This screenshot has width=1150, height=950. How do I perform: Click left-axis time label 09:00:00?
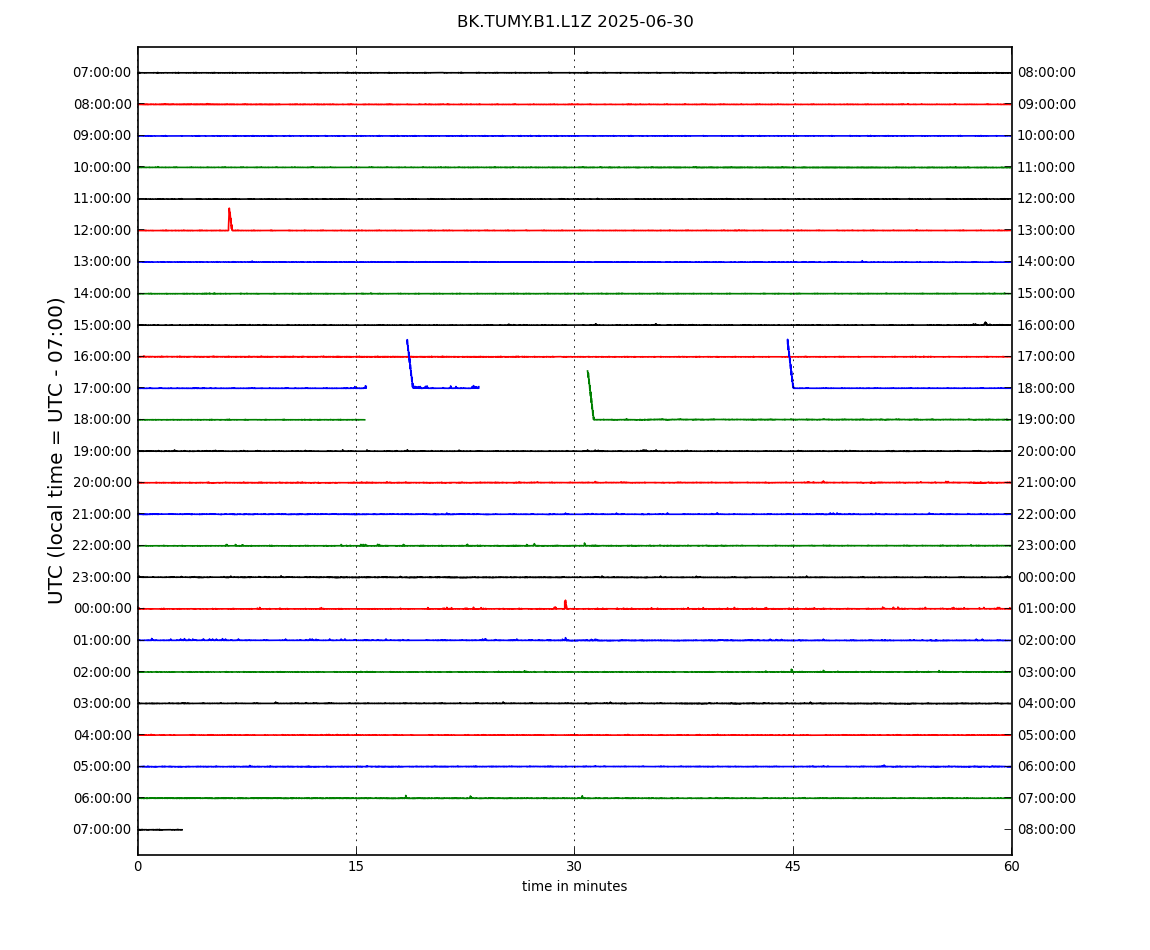pos(103,136)
